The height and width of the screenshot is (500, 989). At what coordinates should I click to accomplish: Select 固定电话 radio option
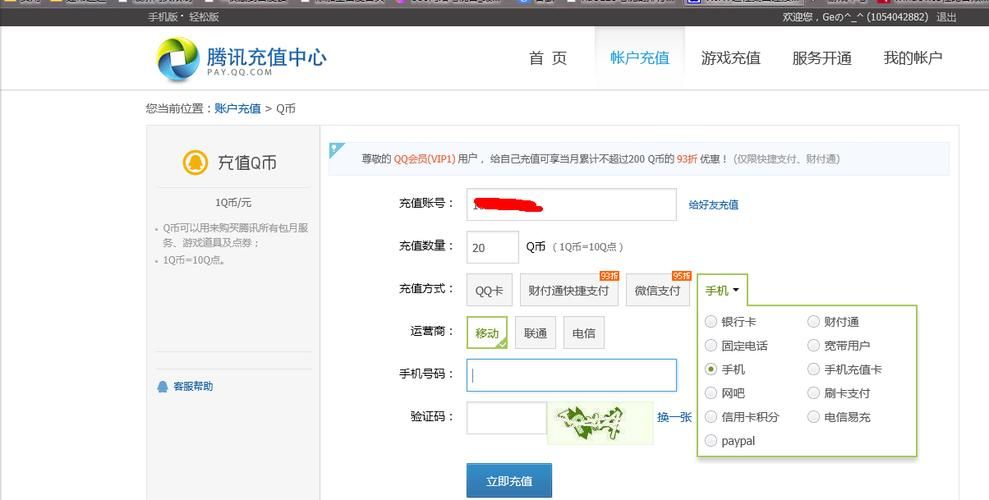pos(711,346)
